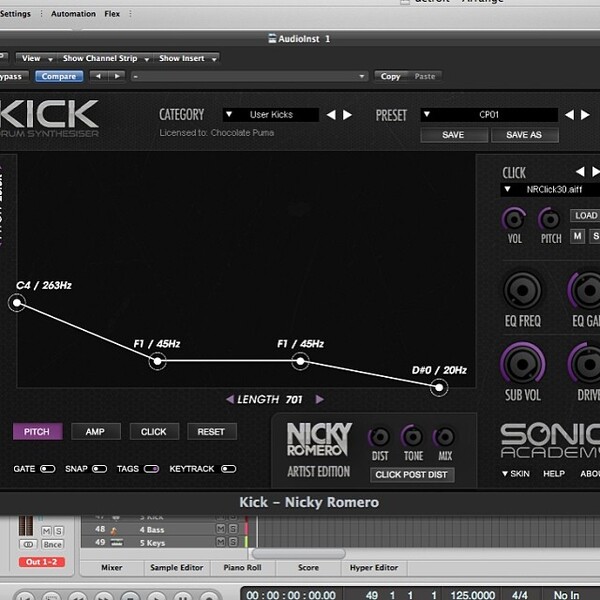Click the CLICK POST DIST button
The width and height of the screenshot is (600, 600).
tap(412, 475)
